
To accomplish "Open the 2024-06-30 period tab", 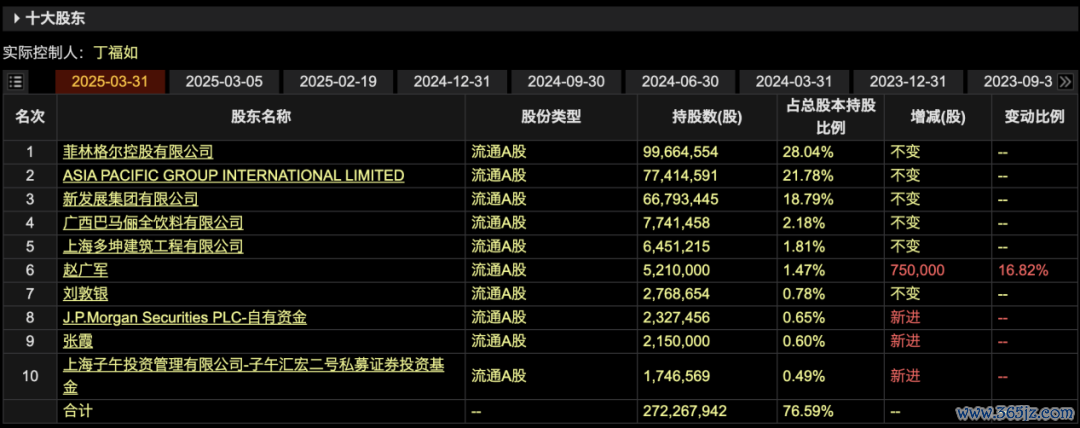I will (x=679, y=82).
